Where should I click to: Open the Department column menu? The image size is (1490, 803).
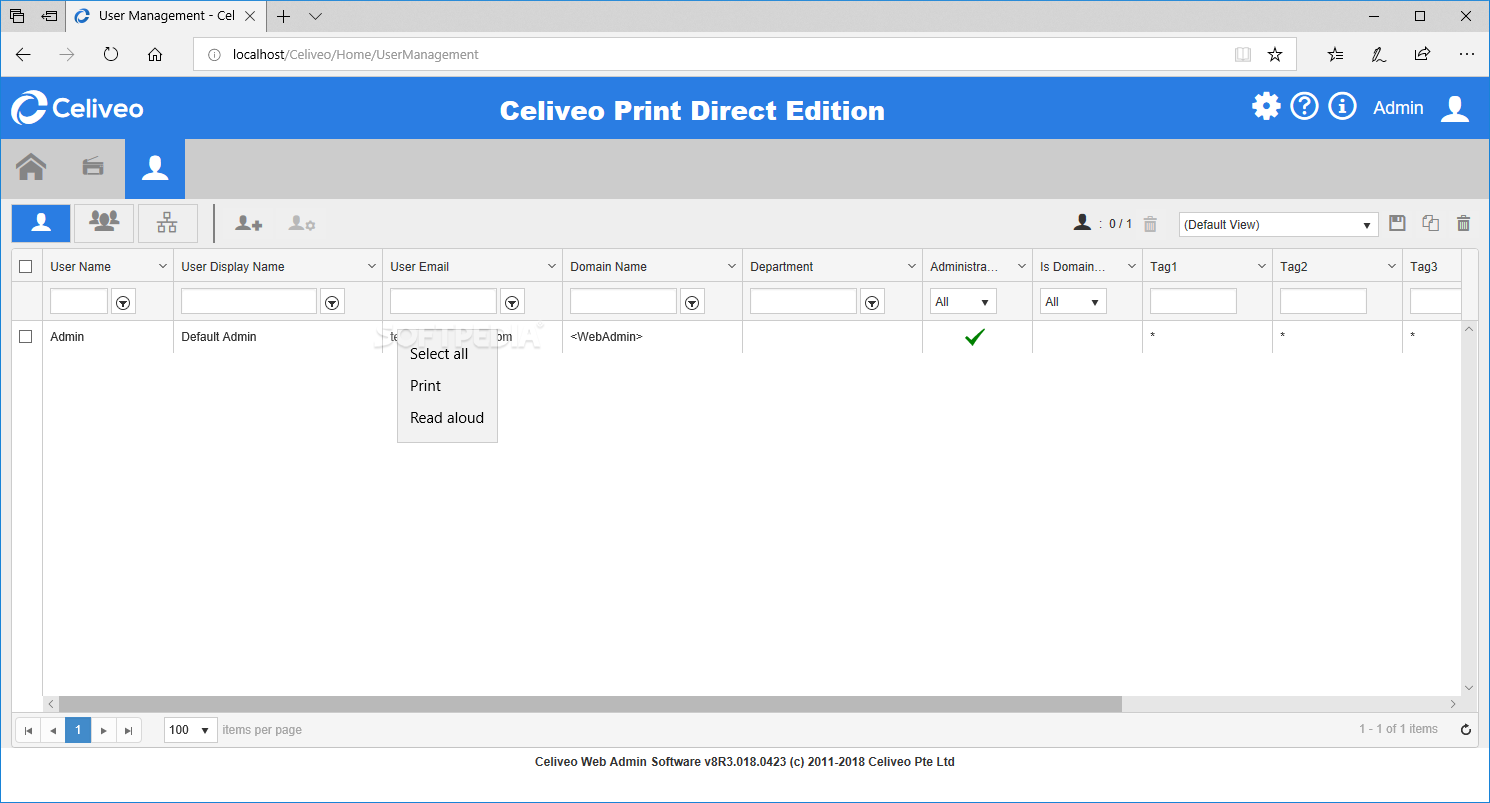click(x=912, y=267)
